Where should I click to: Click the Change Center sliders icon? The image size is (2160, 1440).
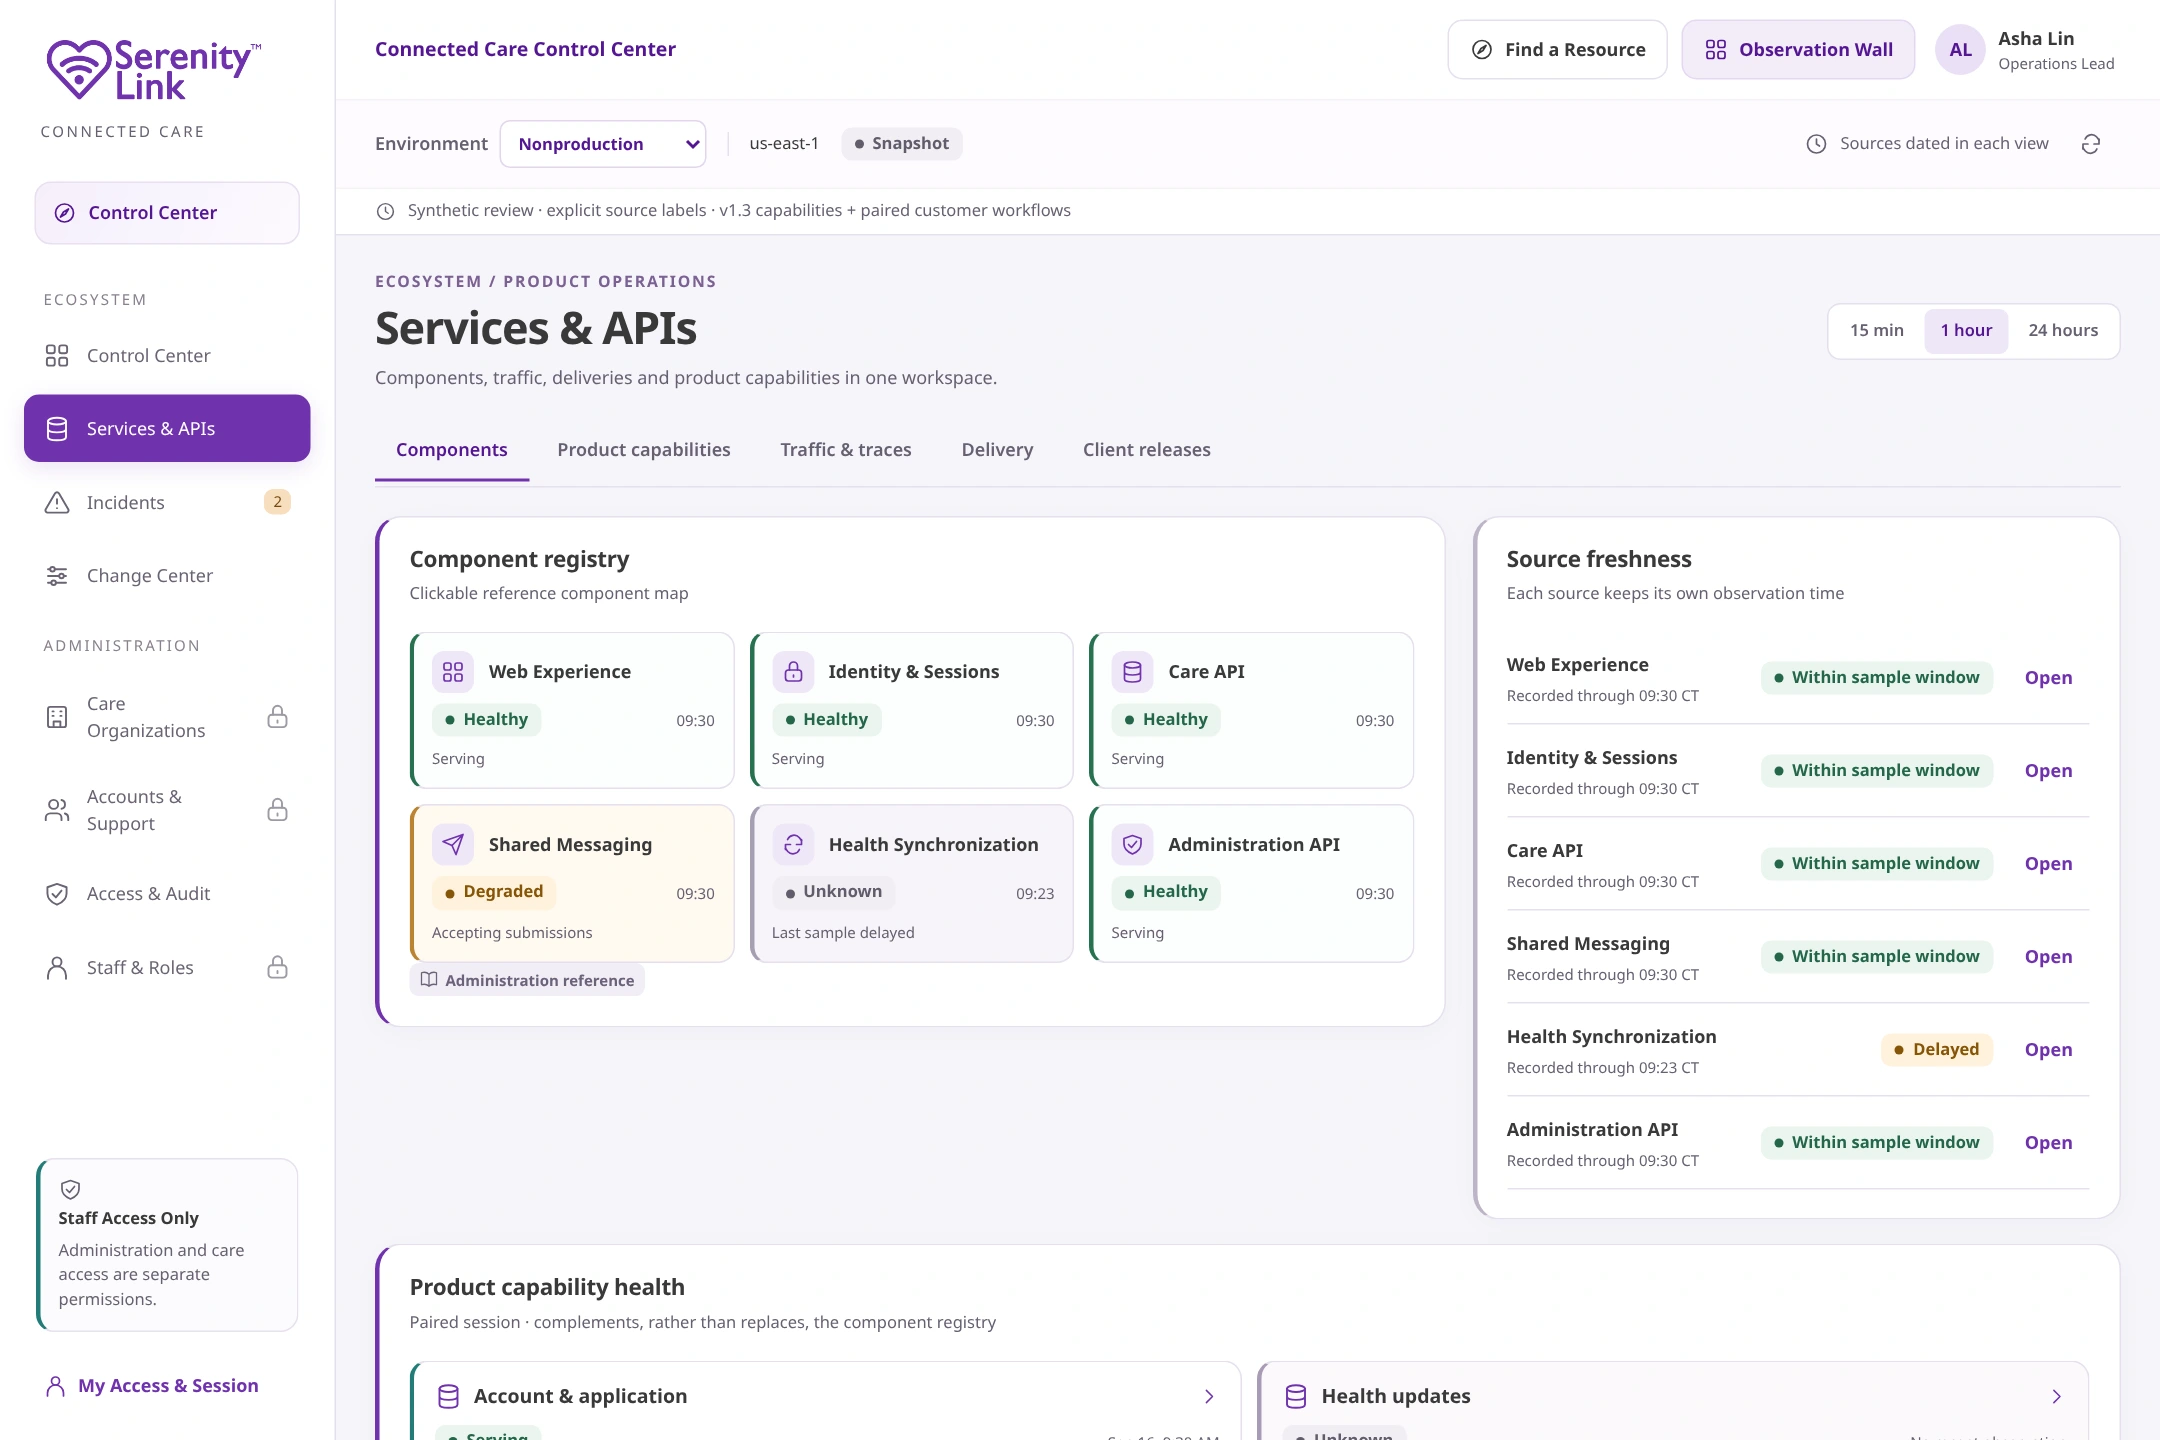pyautogui.click(x=57, y=576)
